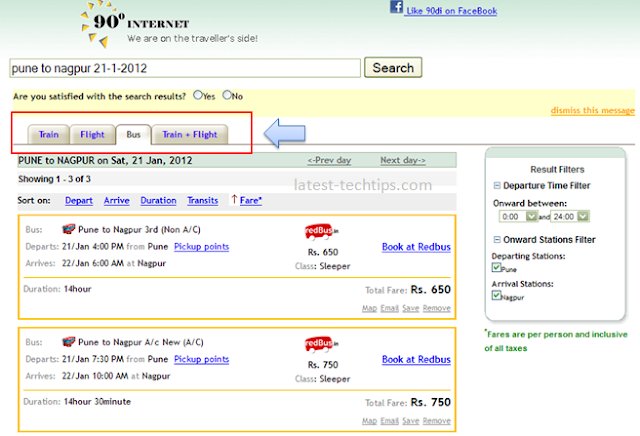Click the 'Showing 1 - 3 of 3' text
640x436 pixels.
point(54,179)
